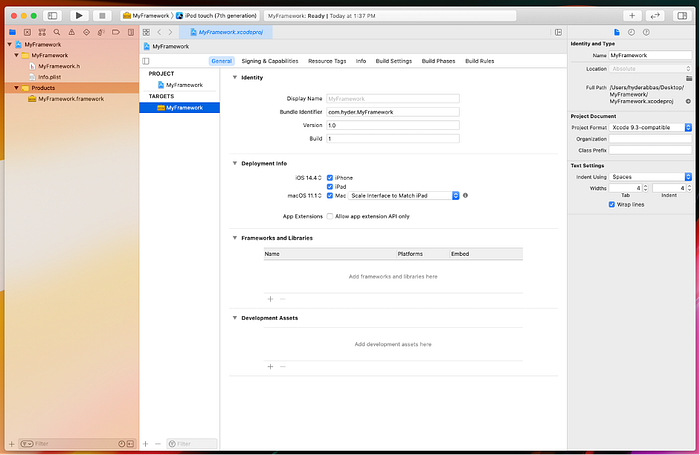
Task: Click the Version field
Action: point(393,125)
